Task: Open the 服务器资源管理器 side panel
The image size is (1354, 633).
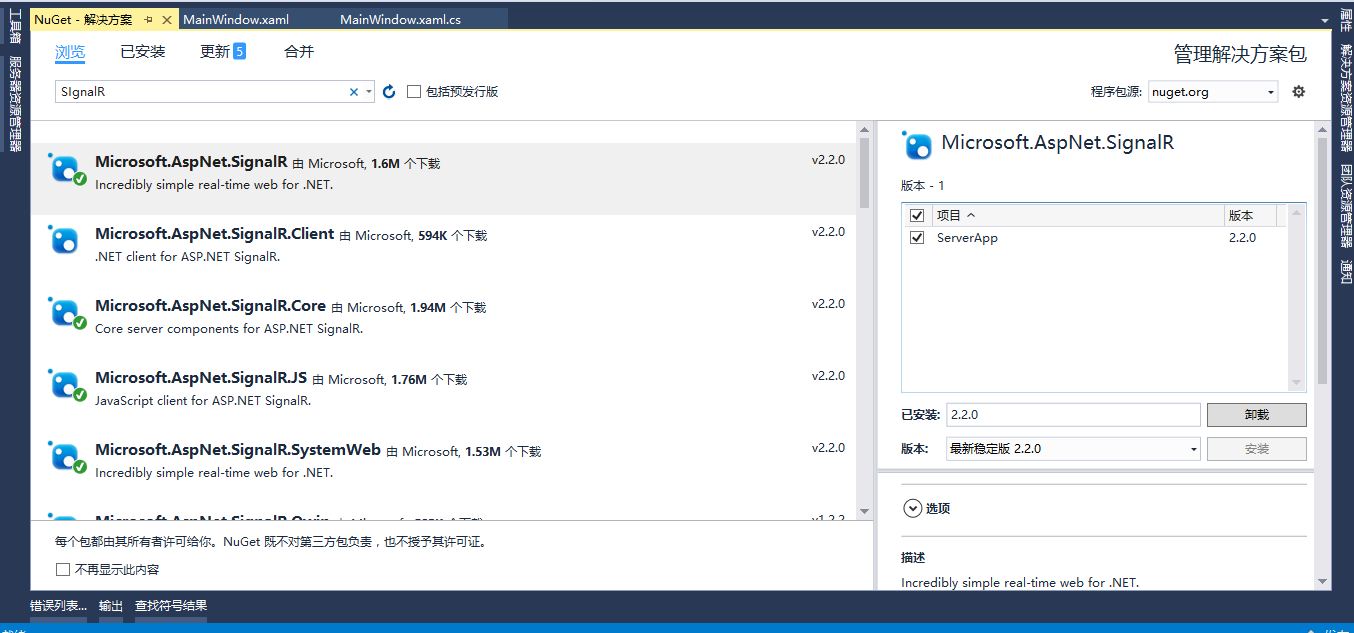Action: point(15,104)
